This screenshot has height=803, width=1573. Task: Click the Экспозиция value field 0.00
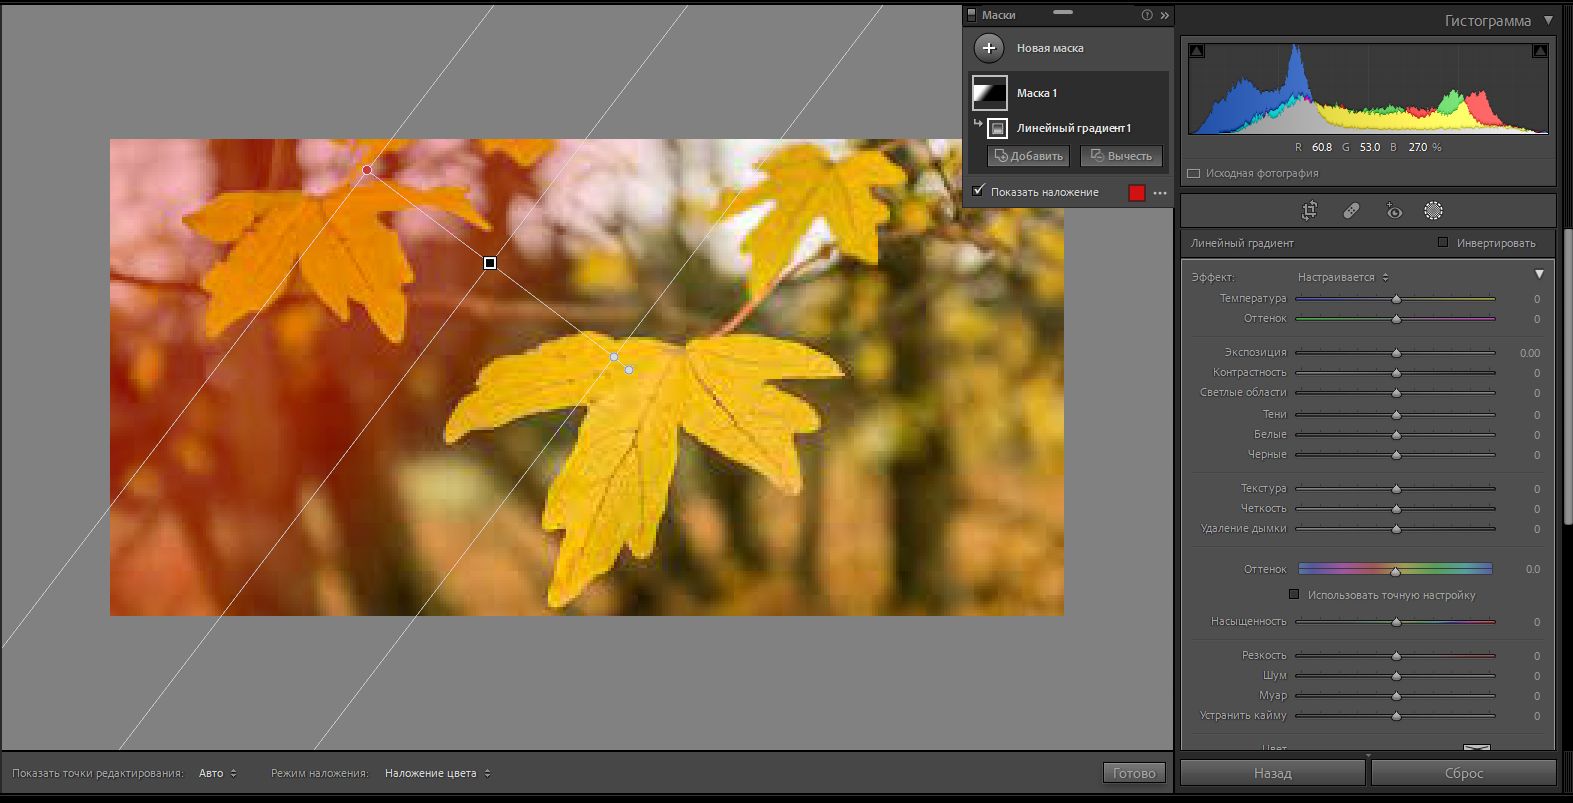(x=1529, y=353)
